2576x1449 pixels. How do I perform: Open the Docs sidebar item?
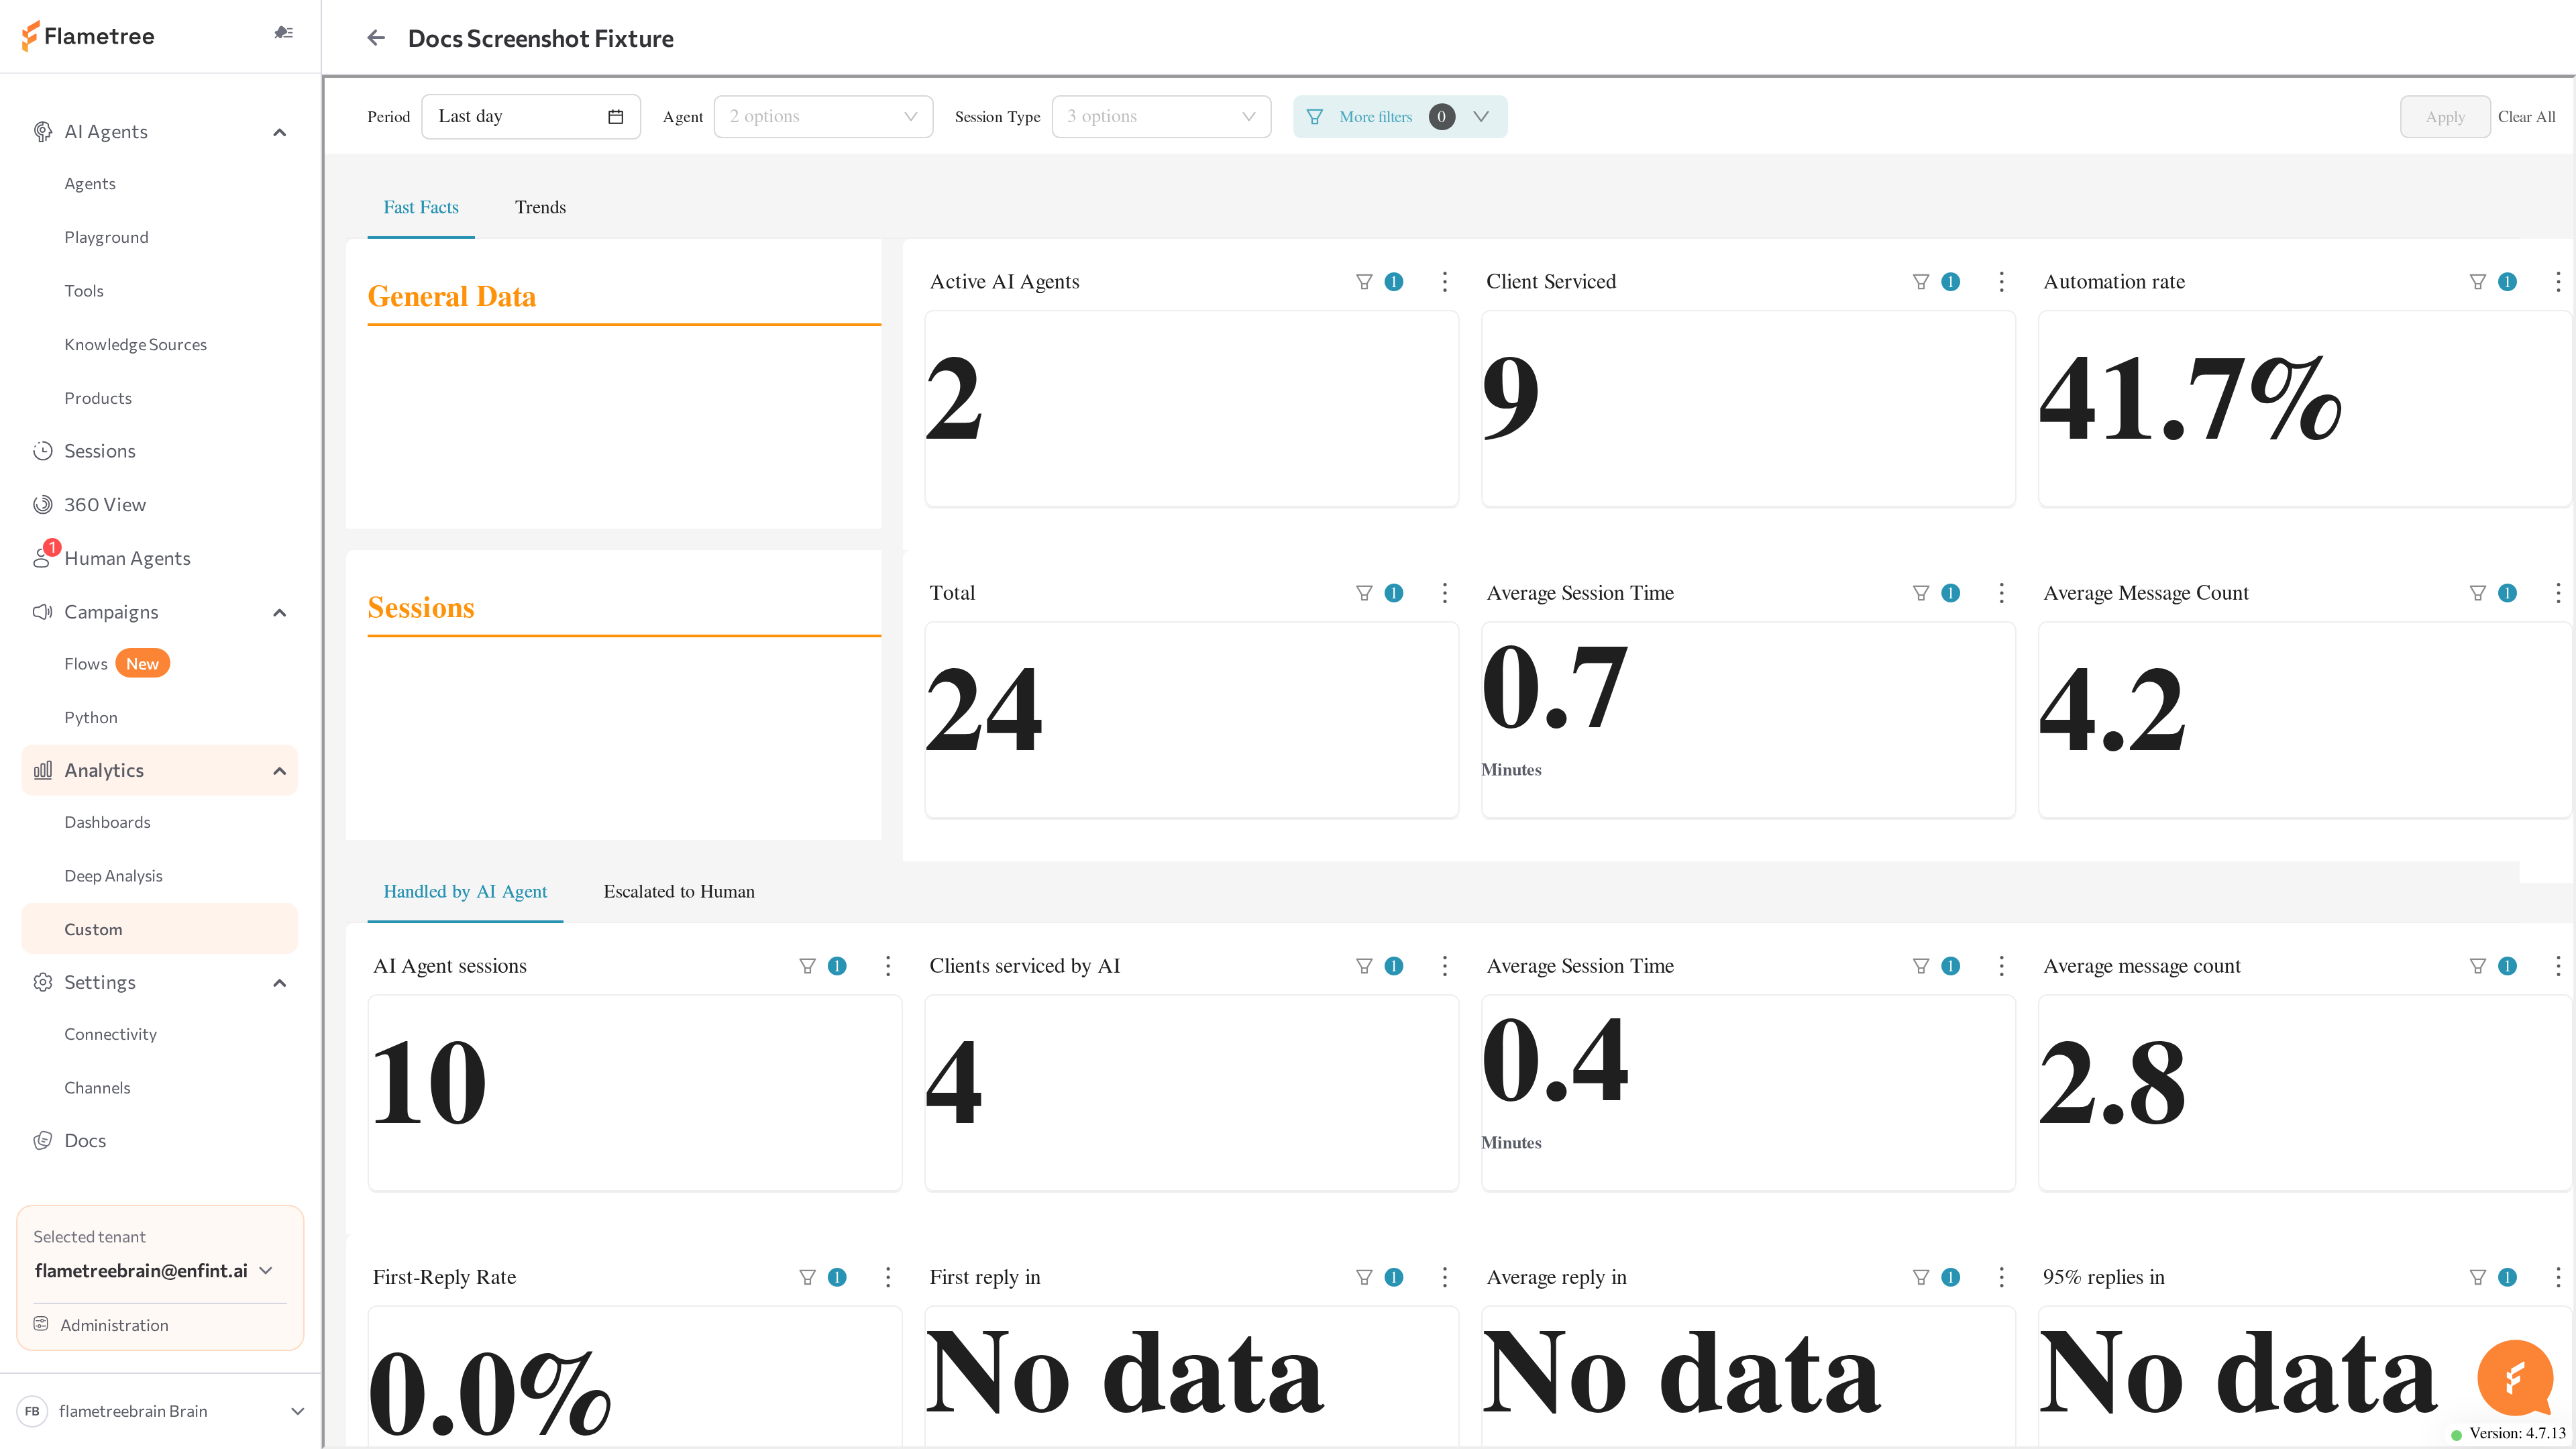click(84, 1141)
